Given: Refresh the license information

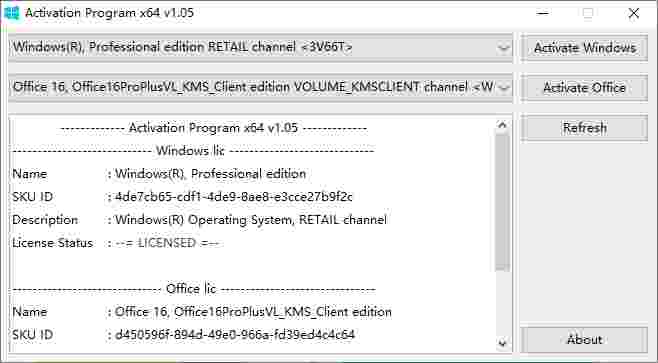Looking at the screenshot, I should (x=584, y=128).
